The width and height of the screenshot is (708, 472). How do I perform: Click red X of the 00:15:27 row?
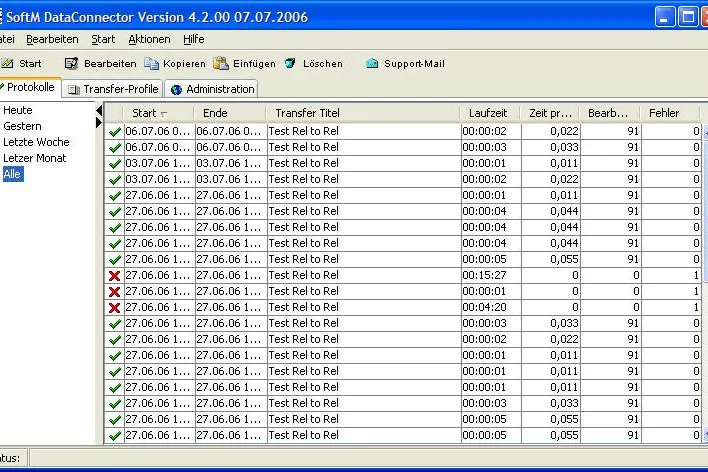115,276
